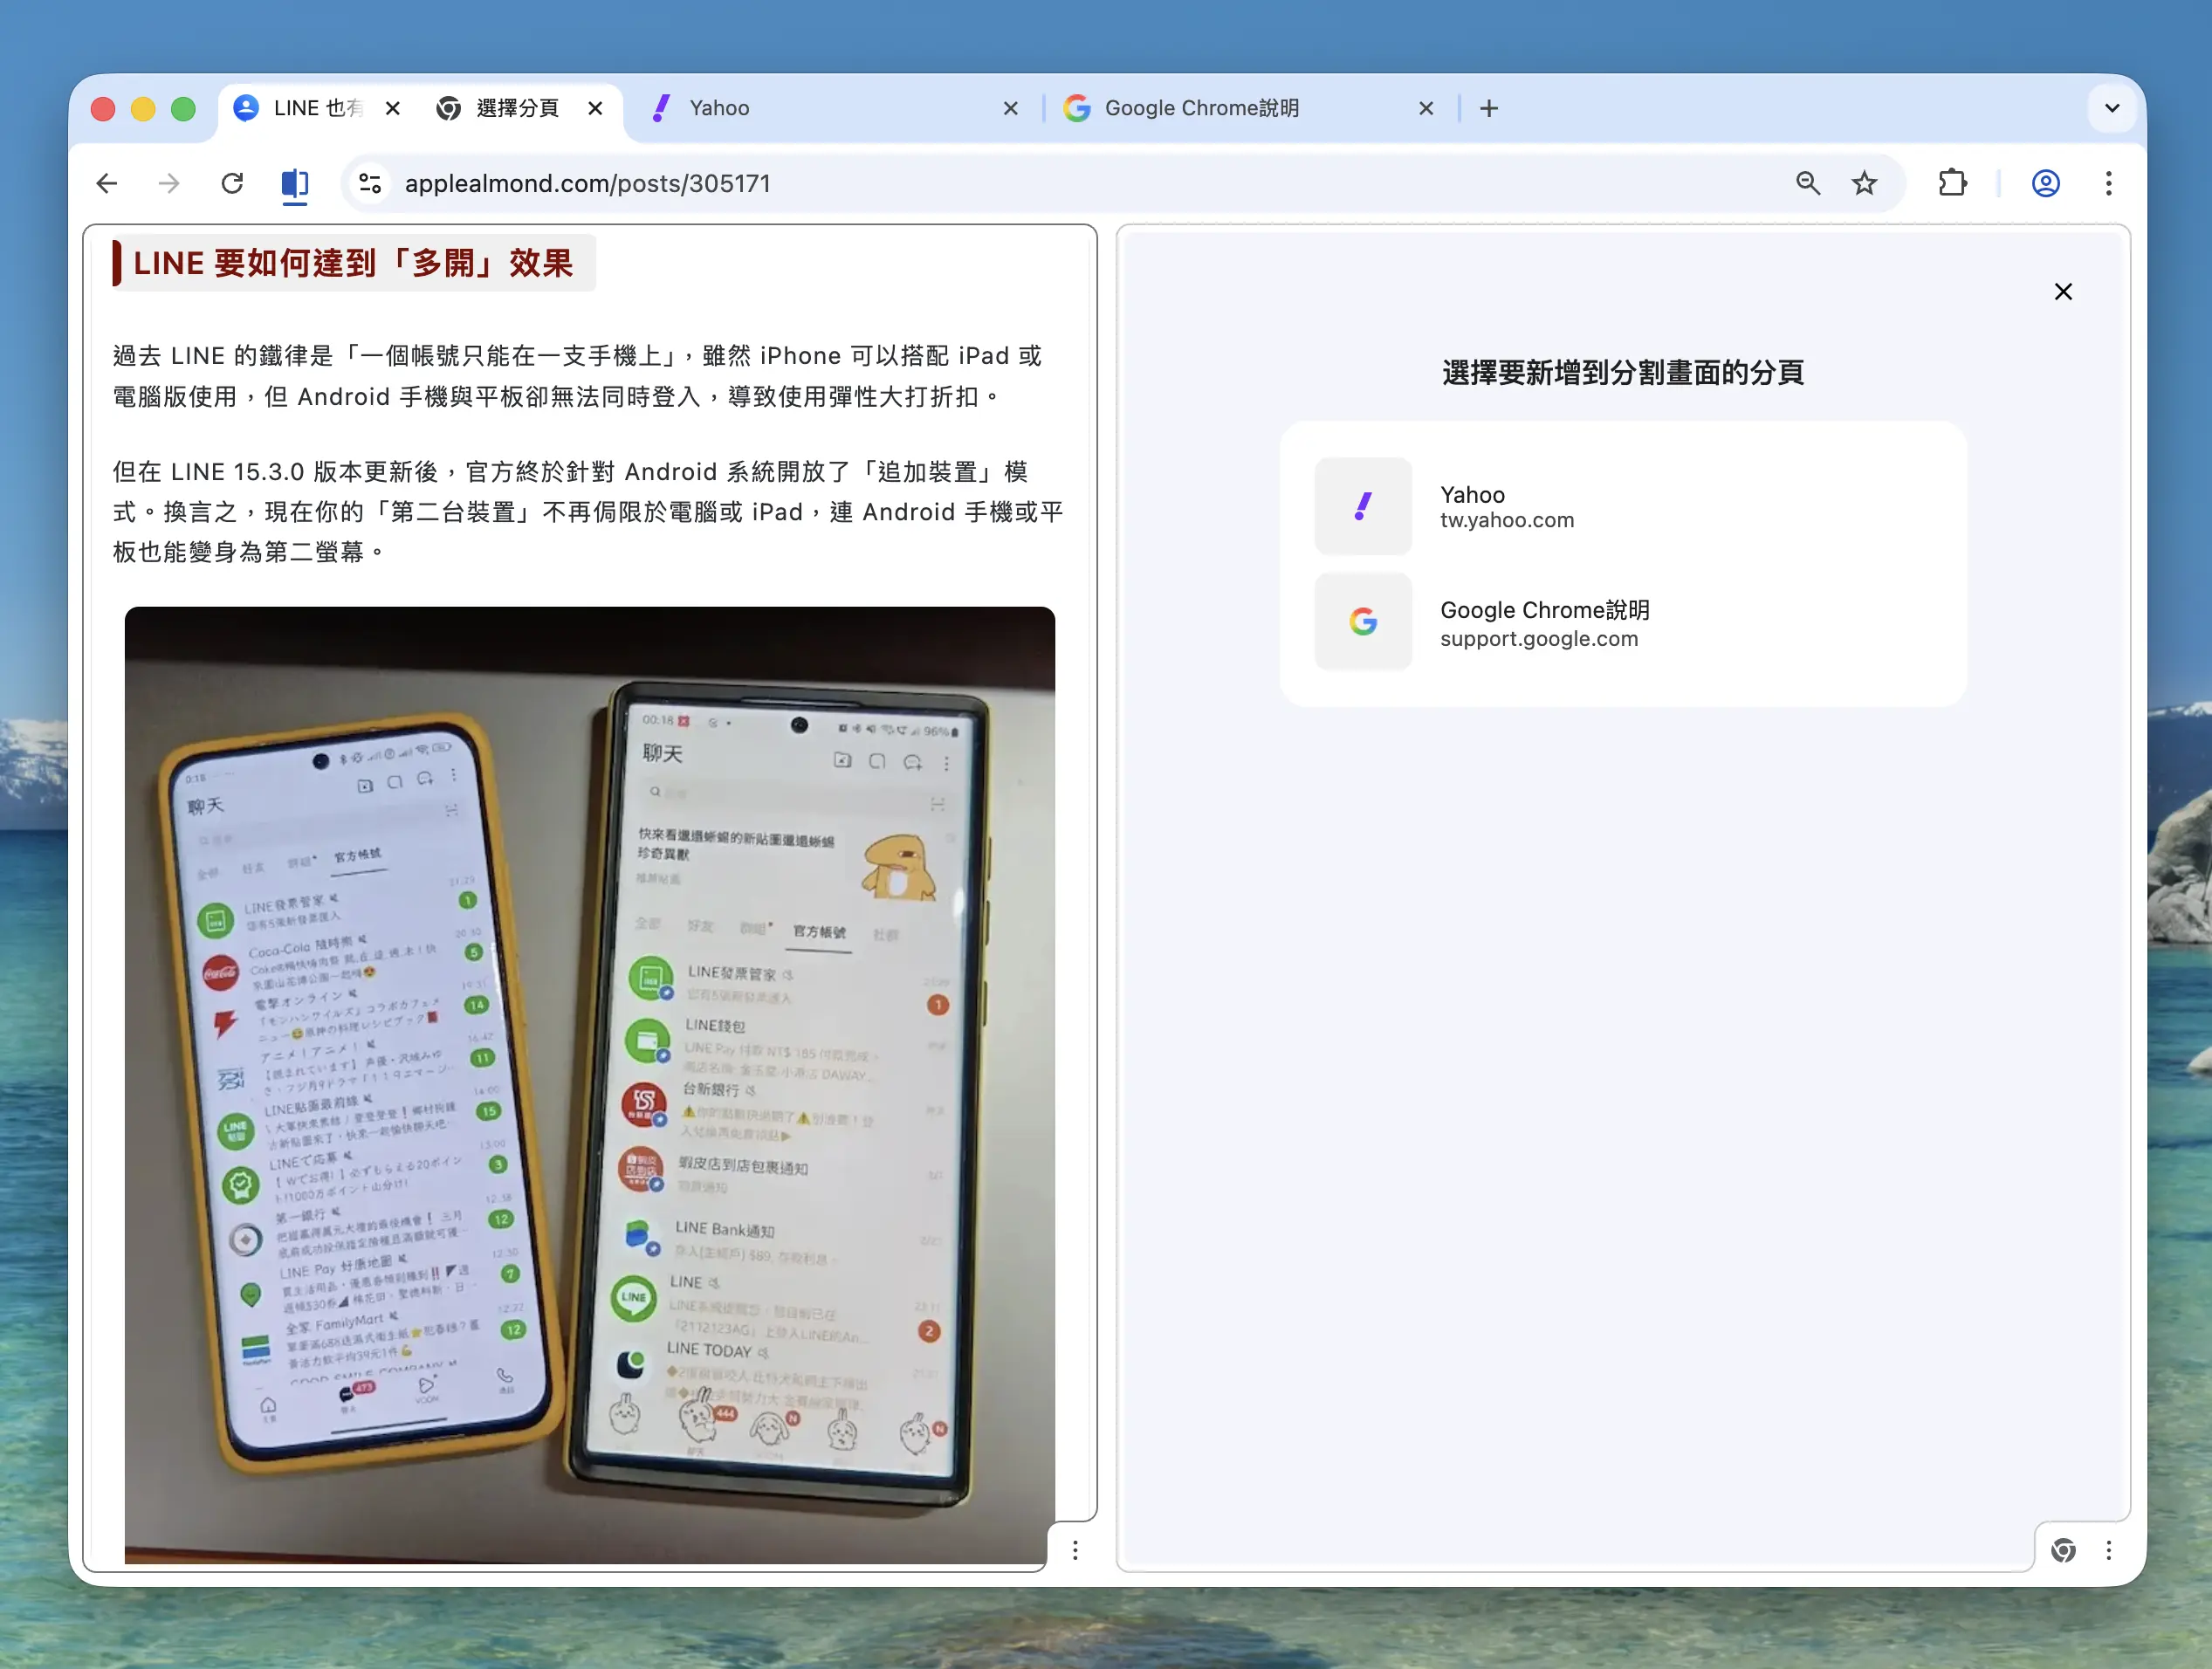Go forward to the next page
The width and height of the screenshot is (2212, 1669).
(169, 183)
